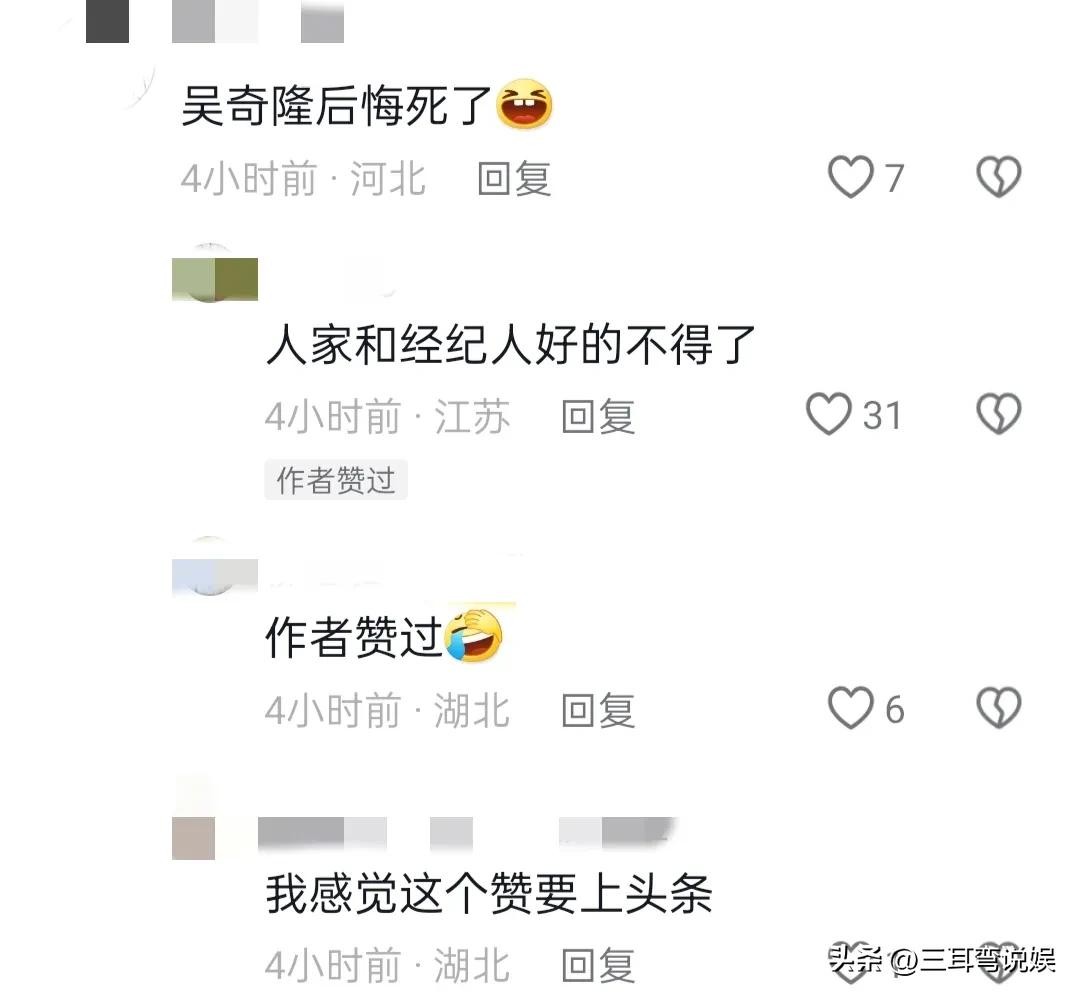Select comment text 人家和经纪人好的不得了
Screen dimensions: 1080x998
click(x=510, y=344)
